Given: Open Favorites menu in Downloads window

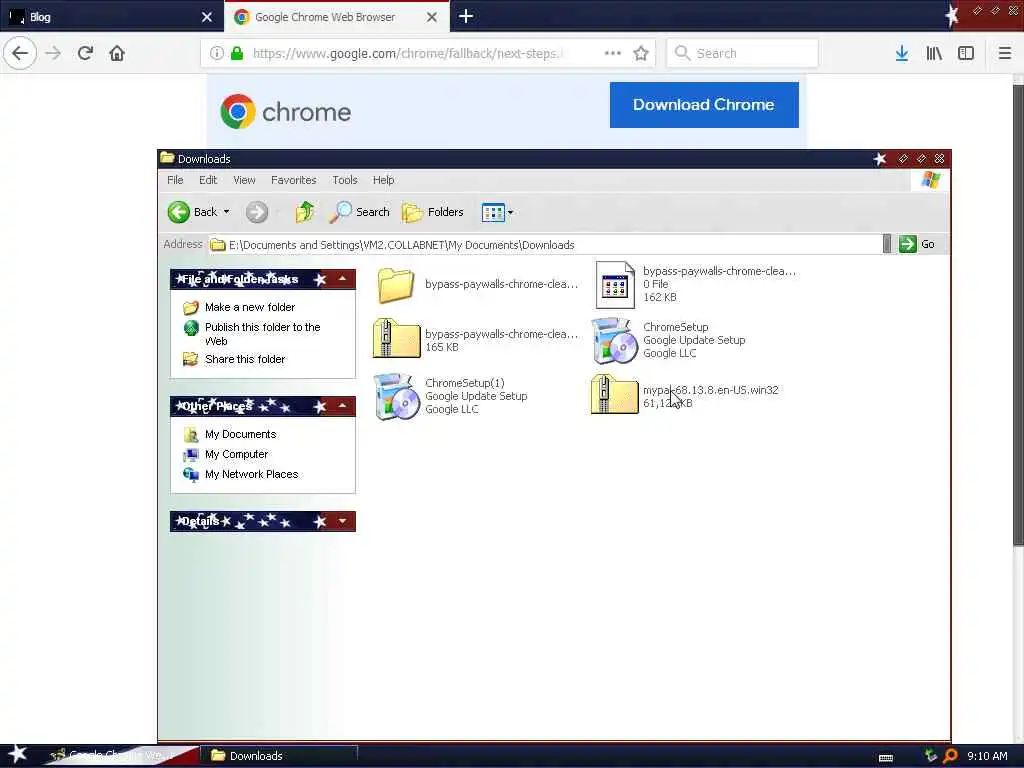Looking at the screenshot, I should 293,180.
